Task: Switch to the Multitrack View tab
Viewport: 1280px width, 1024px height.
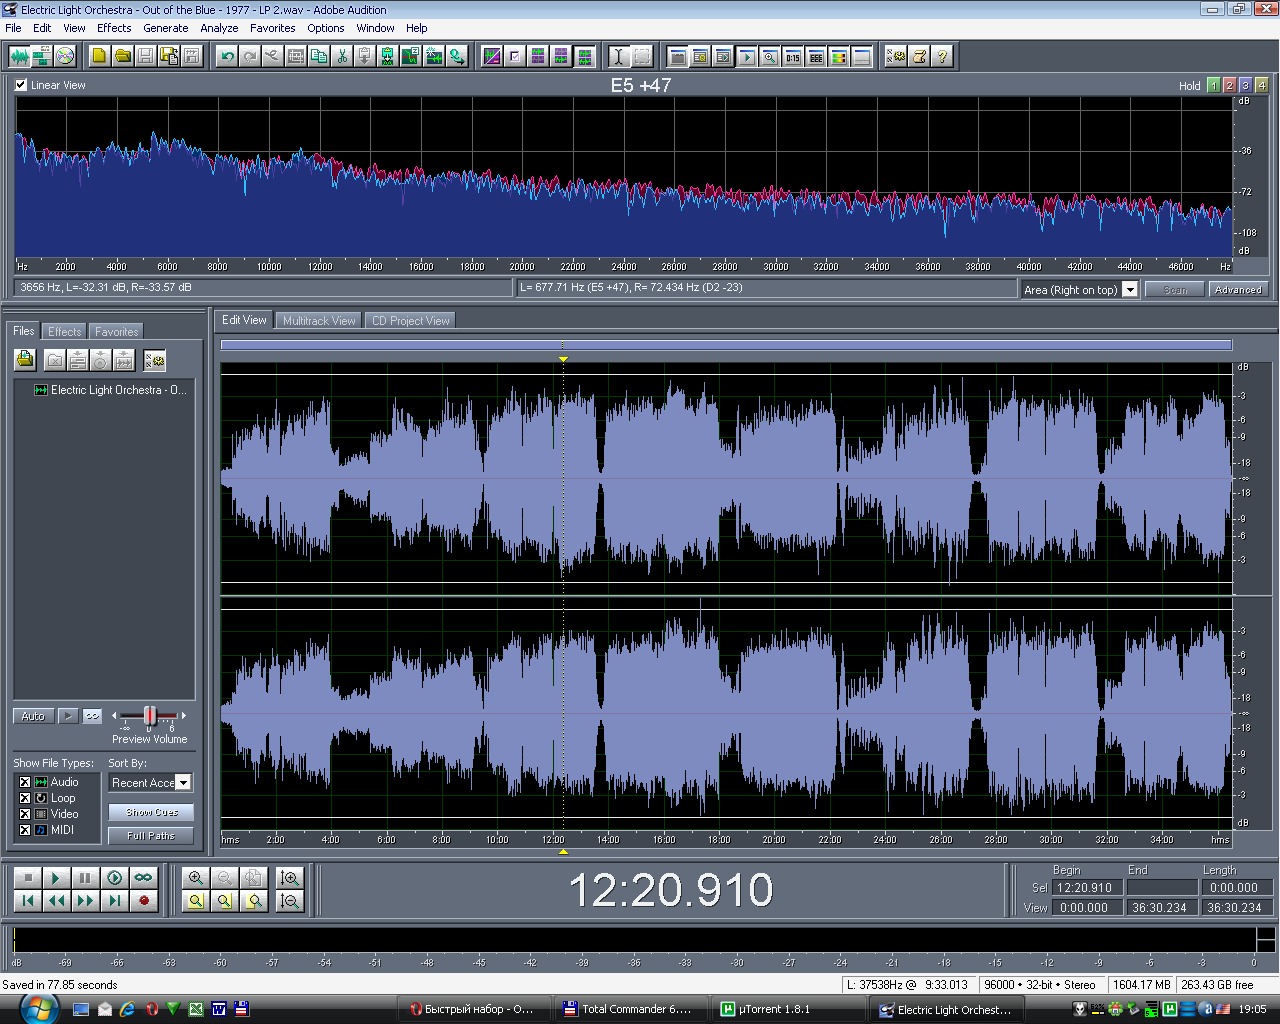Action: [x=319, y=321]
